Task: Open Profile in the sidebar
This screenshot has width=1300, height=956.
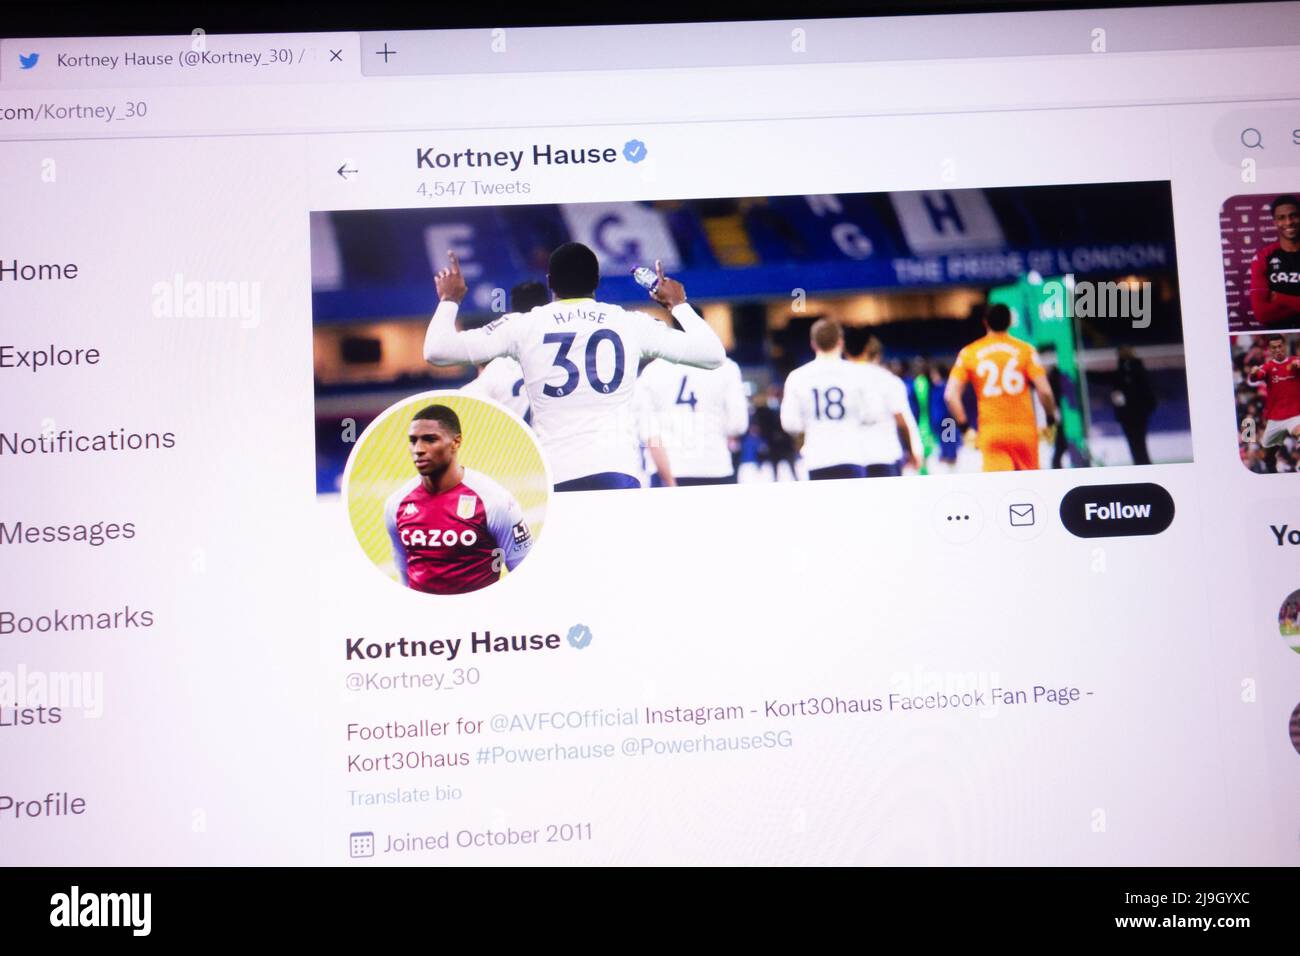Action: coord(43,805)
